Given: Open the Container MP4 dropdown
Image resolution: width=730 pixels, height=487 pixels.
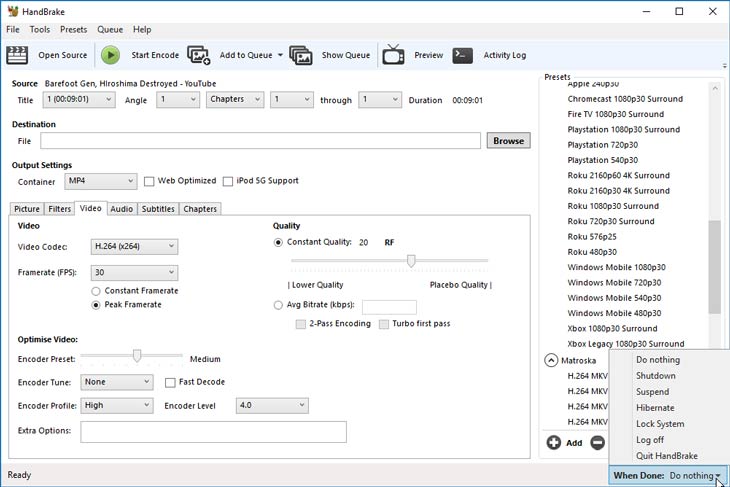Looking at the screenshot, I should pos(101,181).
